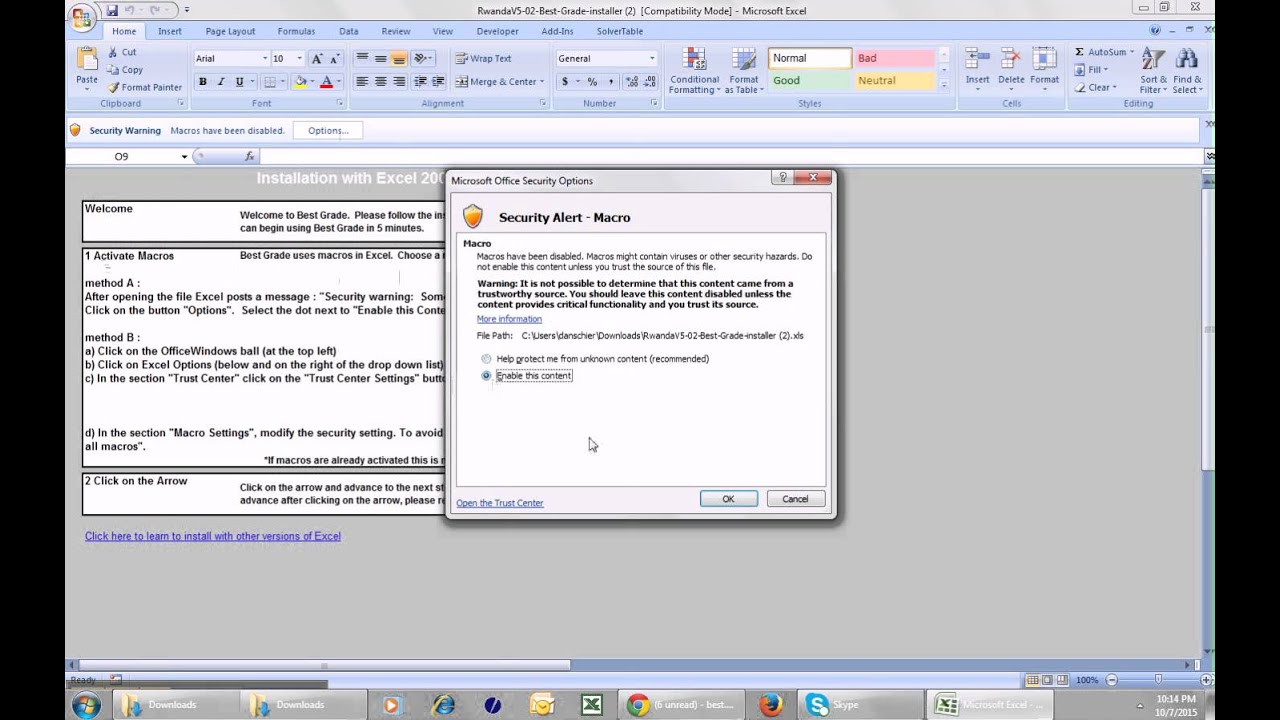Cancel the Security Options dialog
Image resolution: width=1280 pixels, height=720 pixels.
point(795,499)
